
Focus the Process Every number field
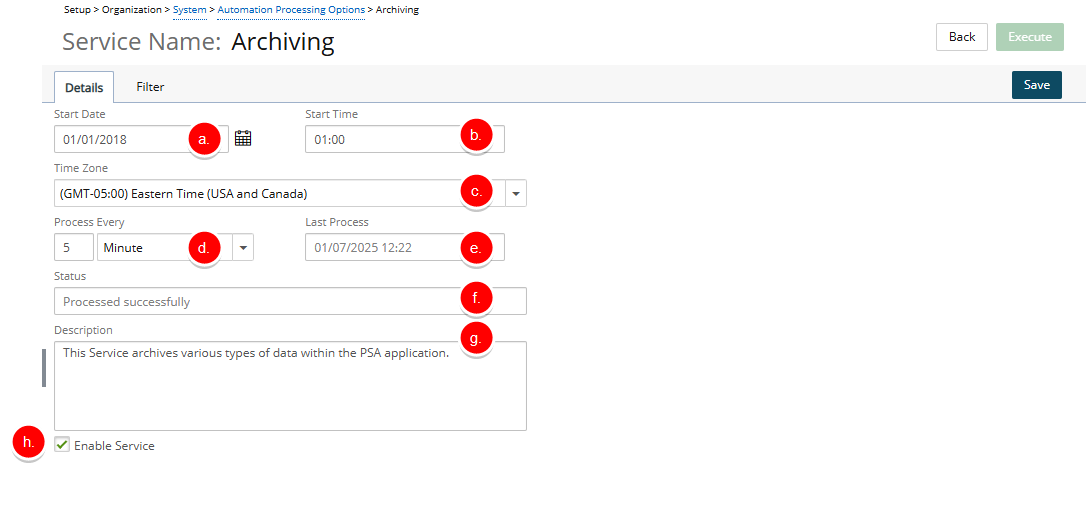point(73,247)
